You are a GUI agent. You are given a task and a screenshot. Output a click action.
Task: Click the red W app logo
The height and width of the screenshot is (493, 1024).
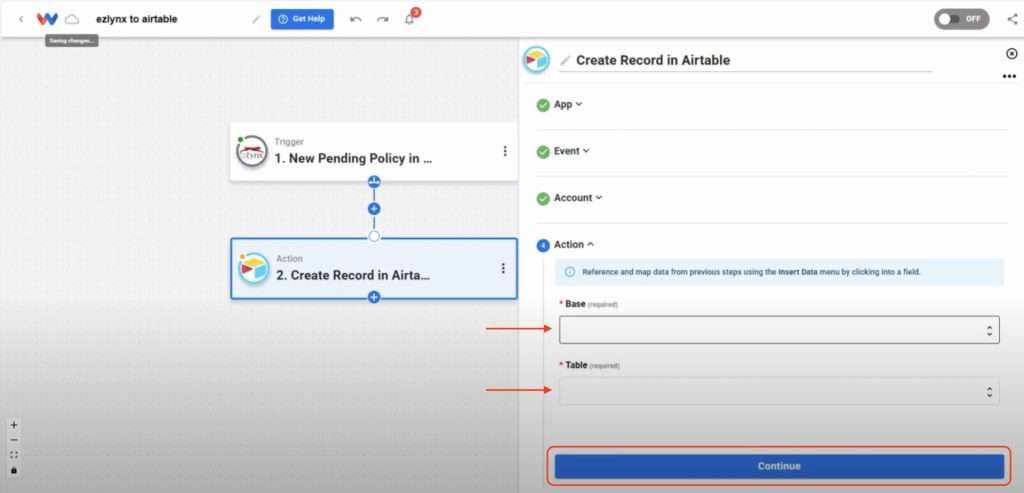click(47, 19)
